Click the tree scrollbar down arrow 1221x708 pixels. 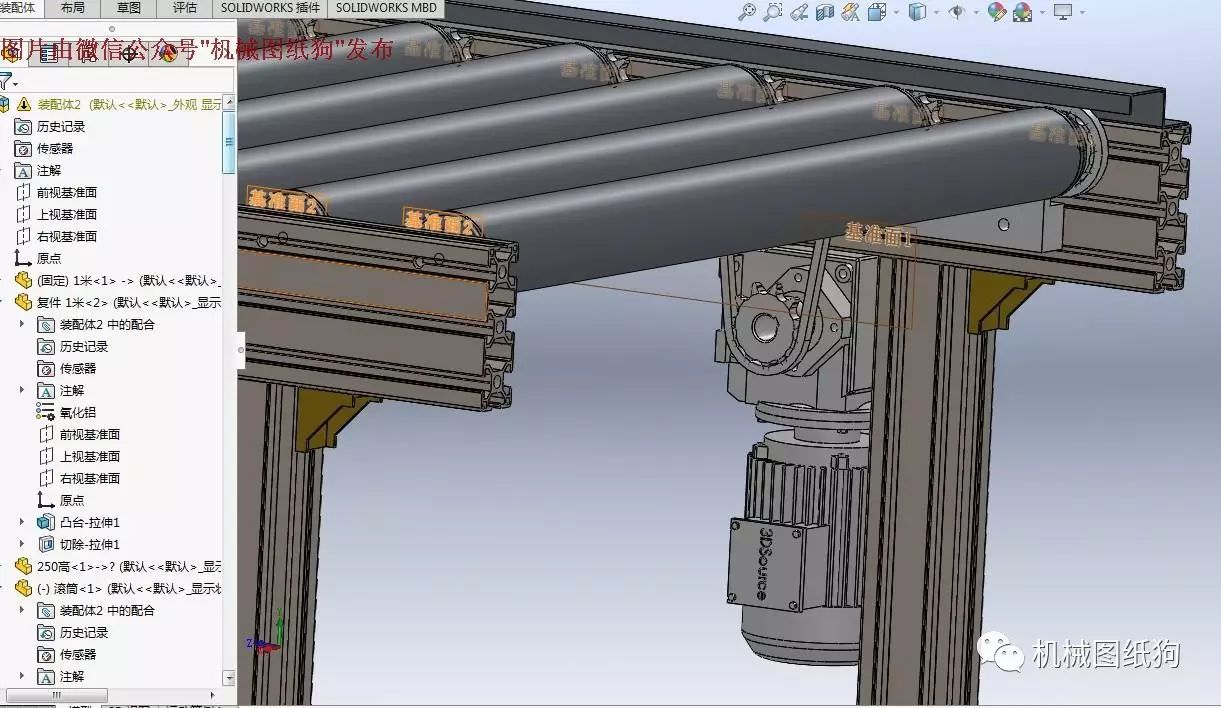[x=229, y=678]
